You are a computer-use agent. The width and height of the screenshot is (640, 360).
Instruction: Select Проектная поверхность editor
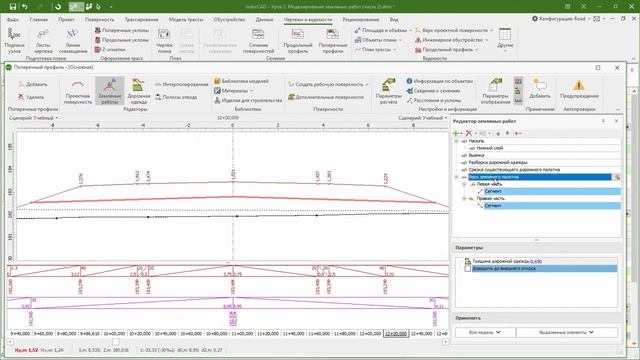(x=78, y=91)
